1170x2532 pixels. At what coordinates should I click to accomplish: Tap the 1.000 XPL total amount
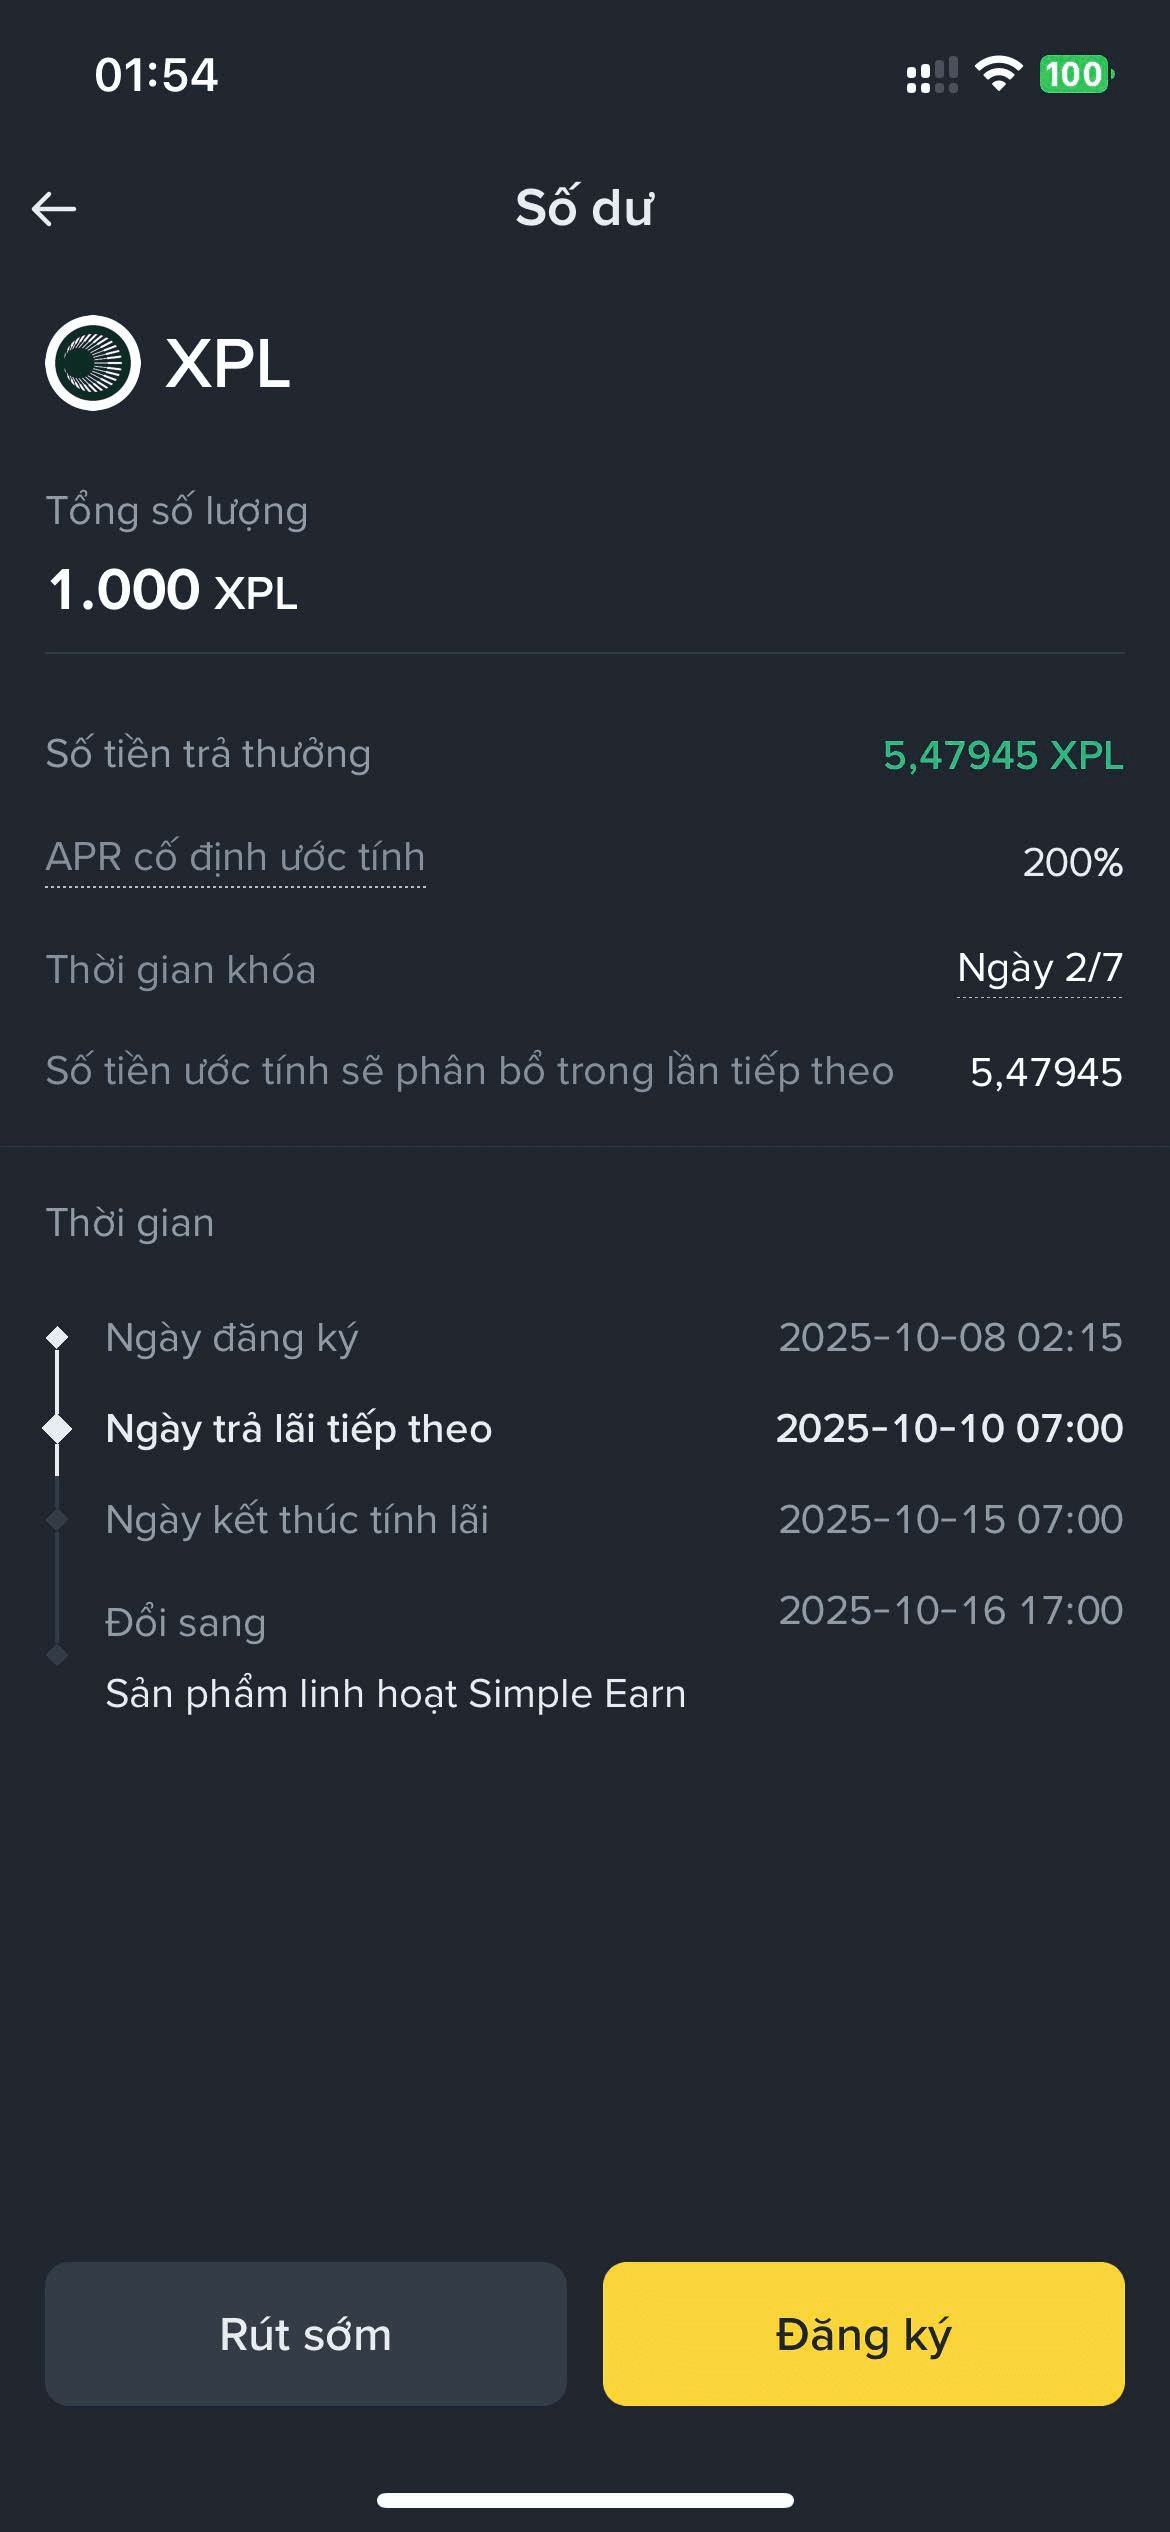click(x=173, y=590)
